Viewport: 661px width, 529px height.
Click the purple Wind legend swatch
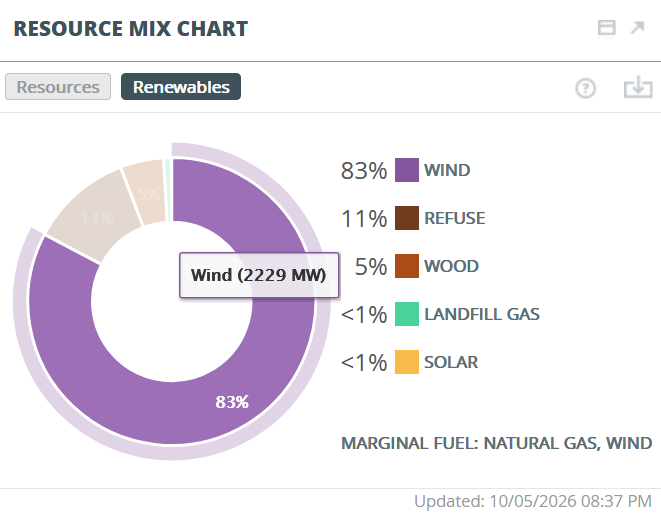[x=407, y=170]
